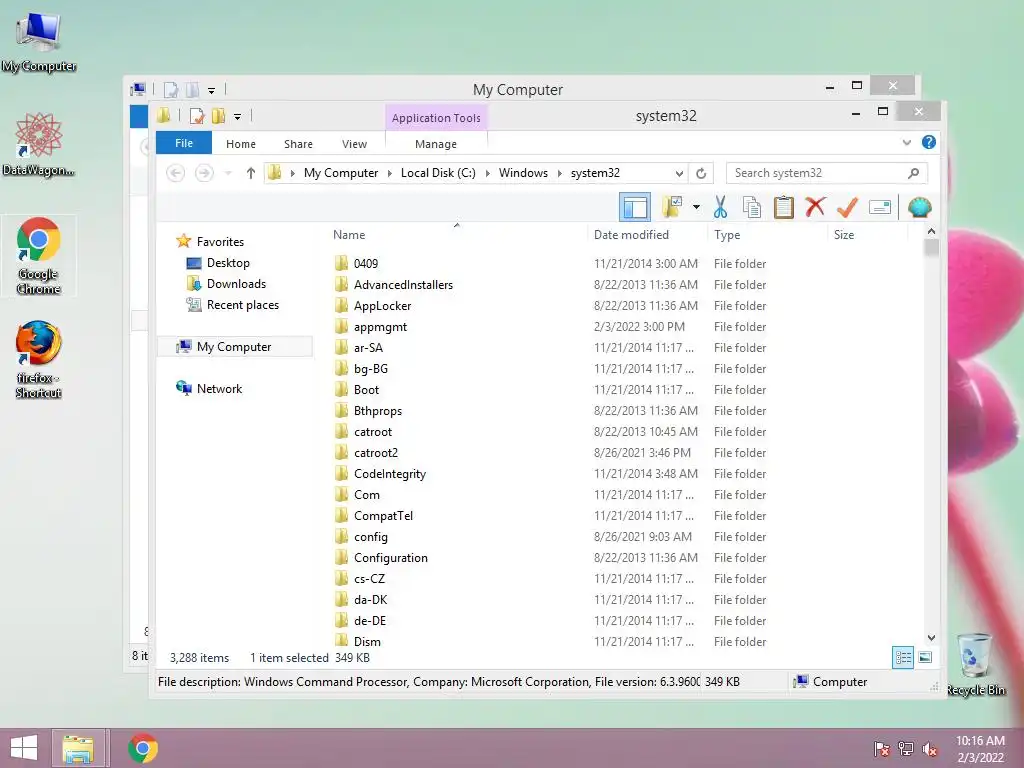Toggle the navigation pane toolbar button

[x=635, y=208]
